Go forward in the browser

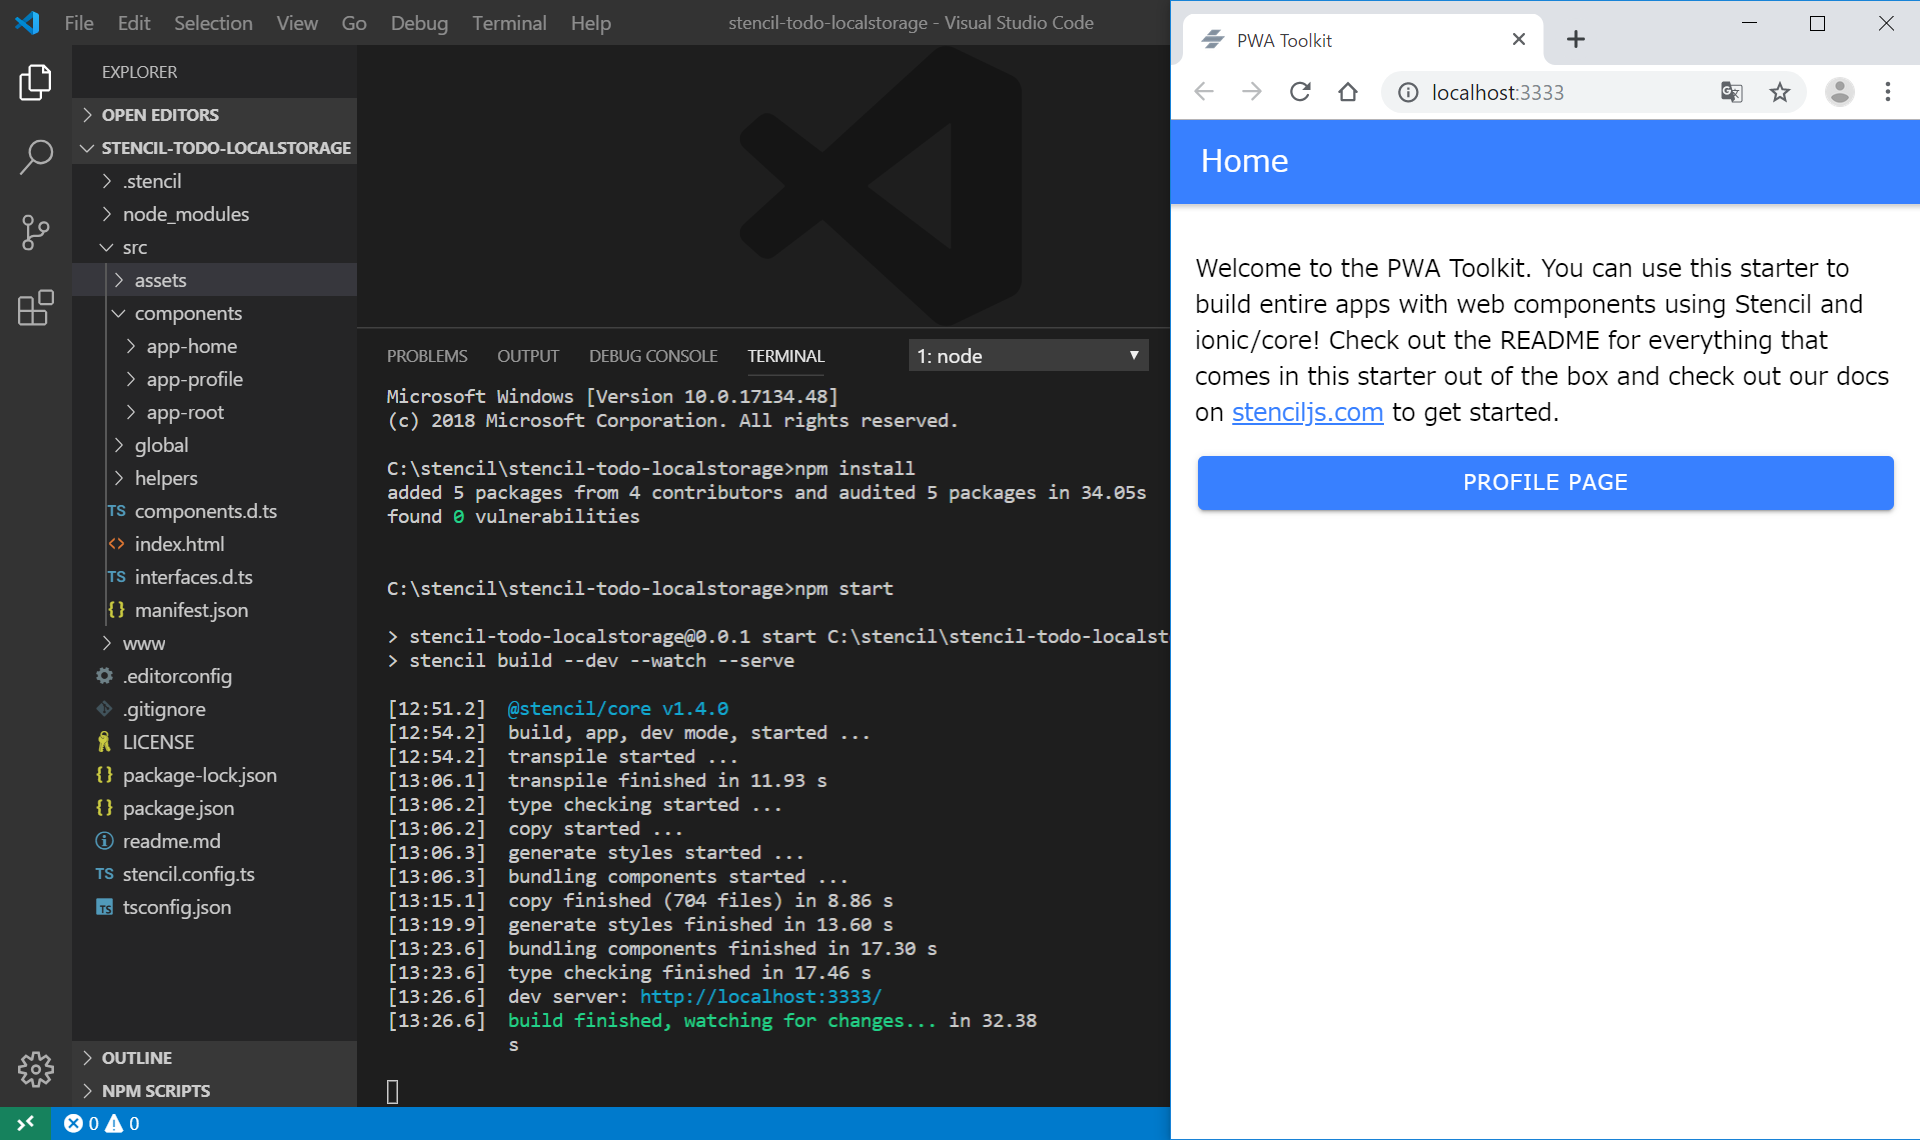point(1251,92)
